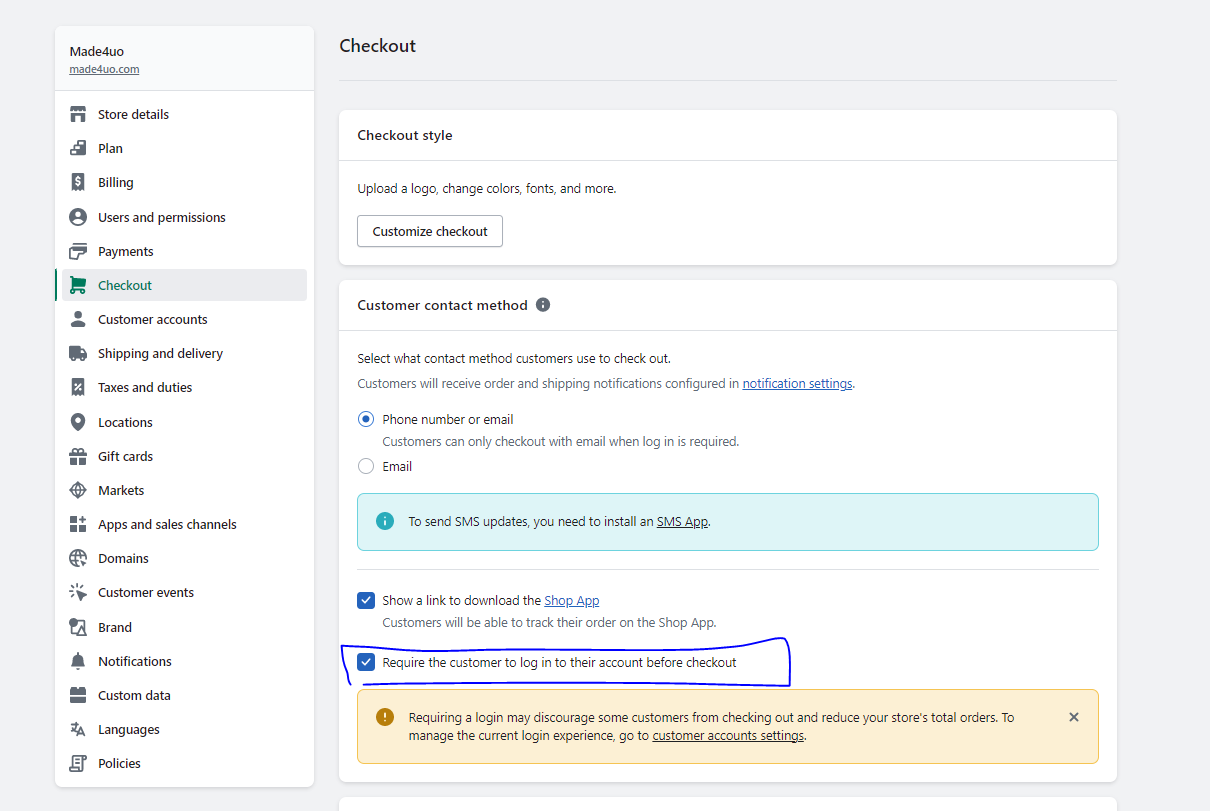Image resolution: width=1210 pixels, height=811 pixels.
Task: Open Apps and sales channels menu item
Action: point(167,524)
